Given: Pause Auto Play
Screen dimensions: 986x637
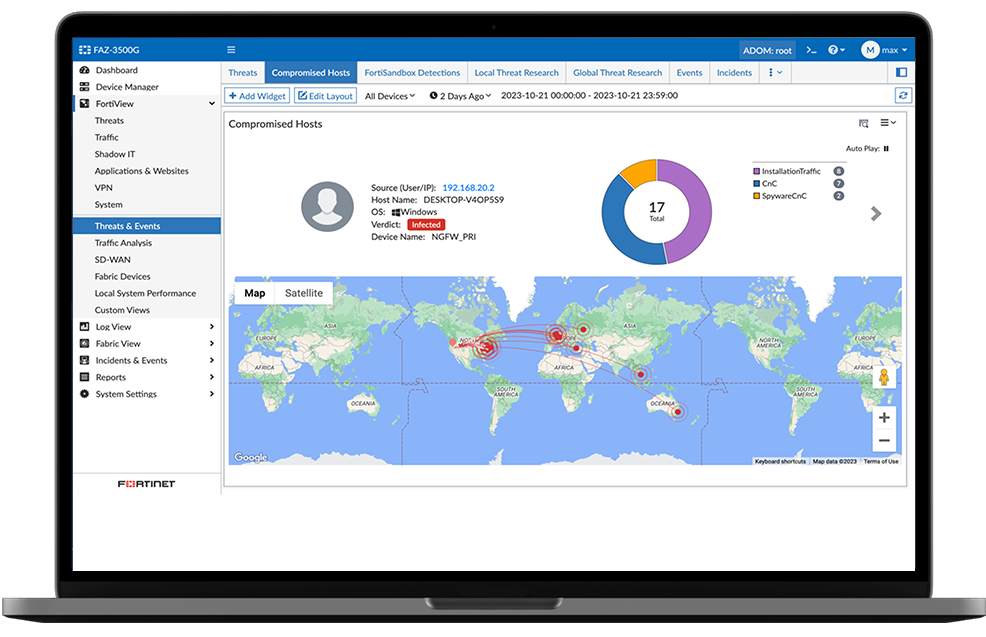Looking at the screenshot, I should click(886, 149).
